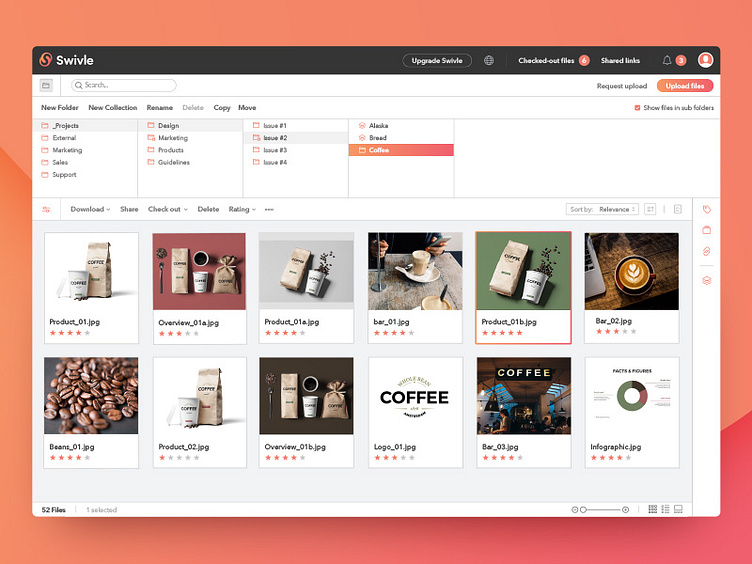
Task: Open notifications bell icon
Action: pyautogui.click(x=667, y=60)
